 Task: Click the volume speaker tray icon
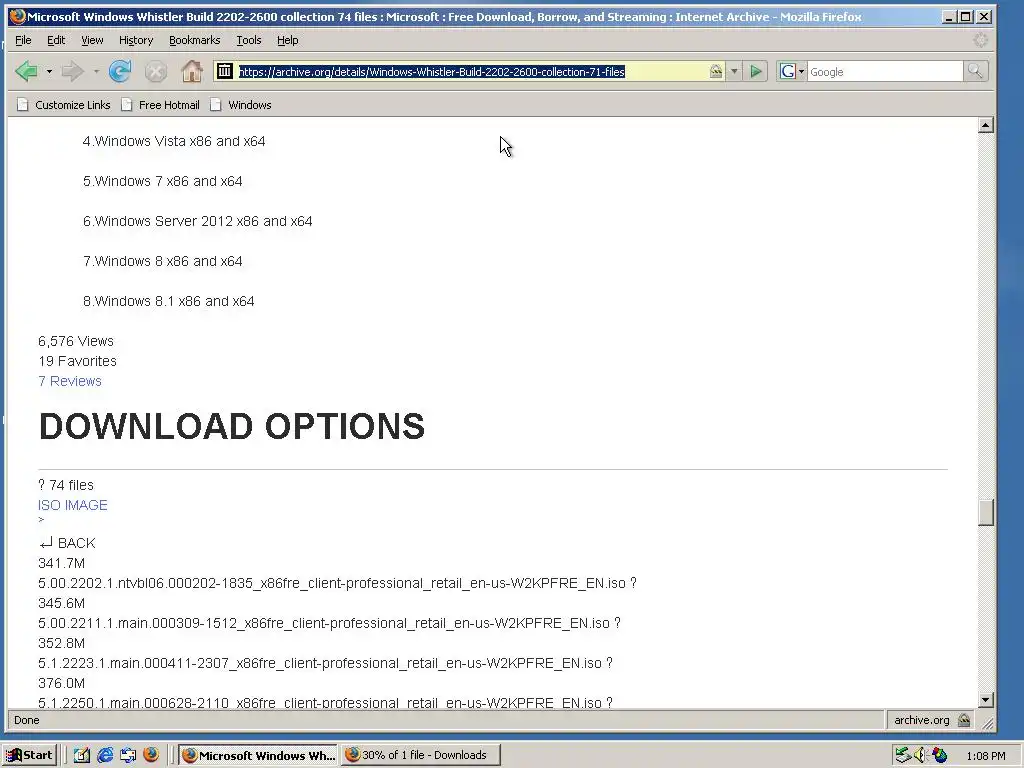click(x=920, y=755)
